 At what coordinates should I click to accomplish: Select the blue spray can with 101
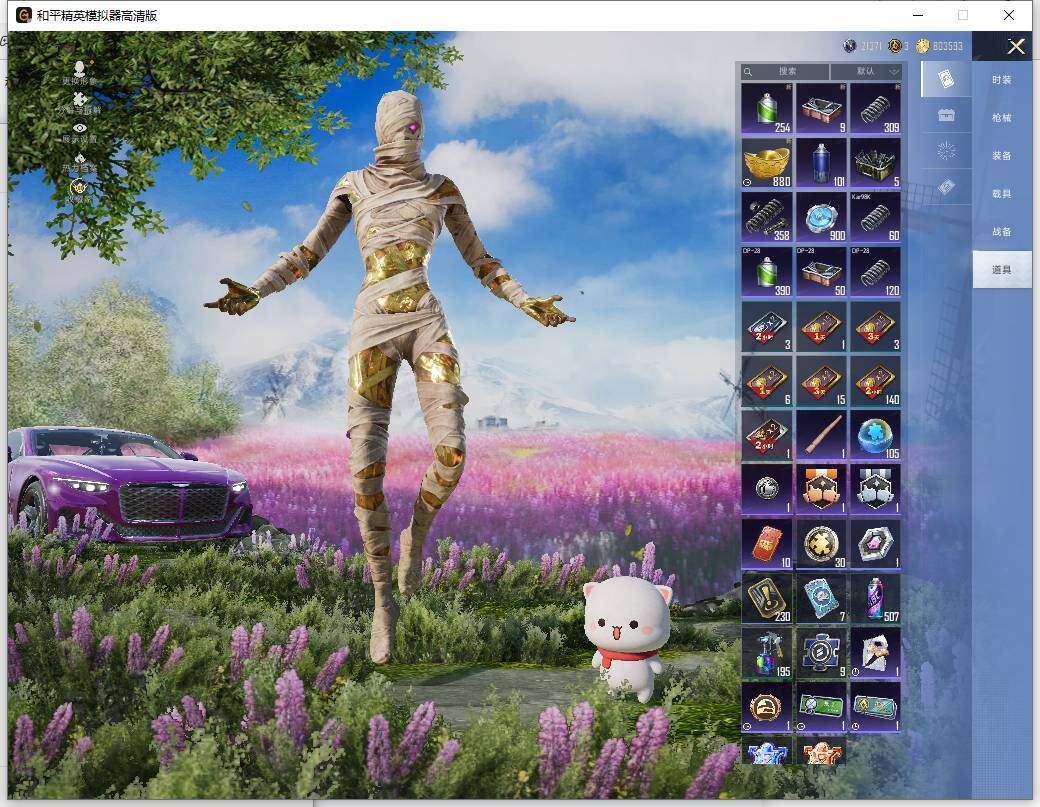(x=821, y=162)
